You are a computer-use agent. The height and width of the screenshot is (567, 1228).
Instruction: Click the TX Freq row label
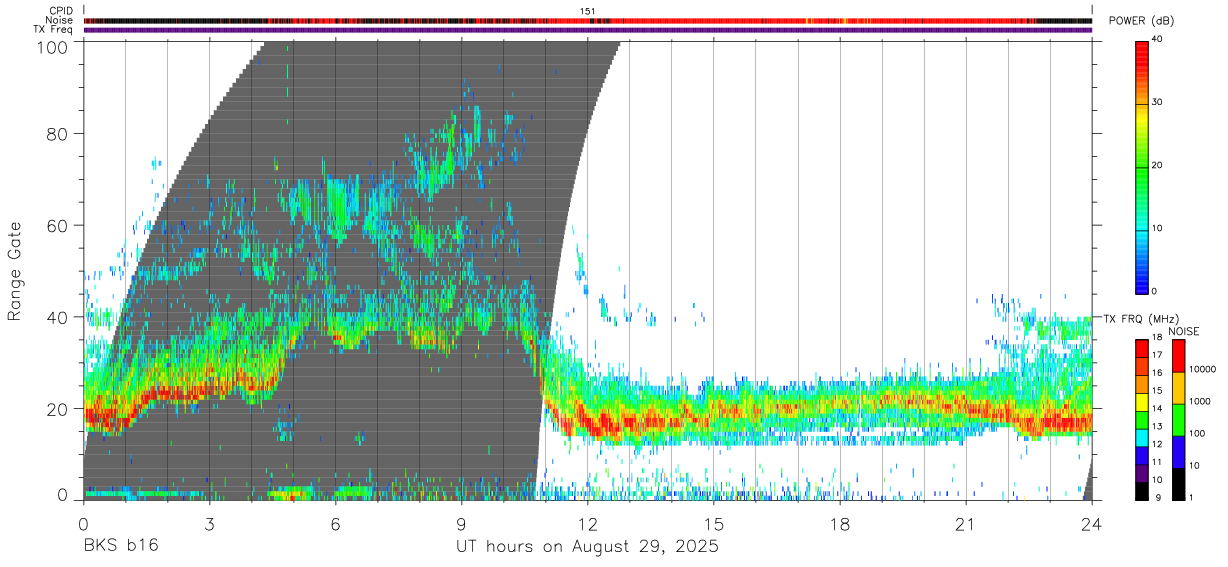54,29
